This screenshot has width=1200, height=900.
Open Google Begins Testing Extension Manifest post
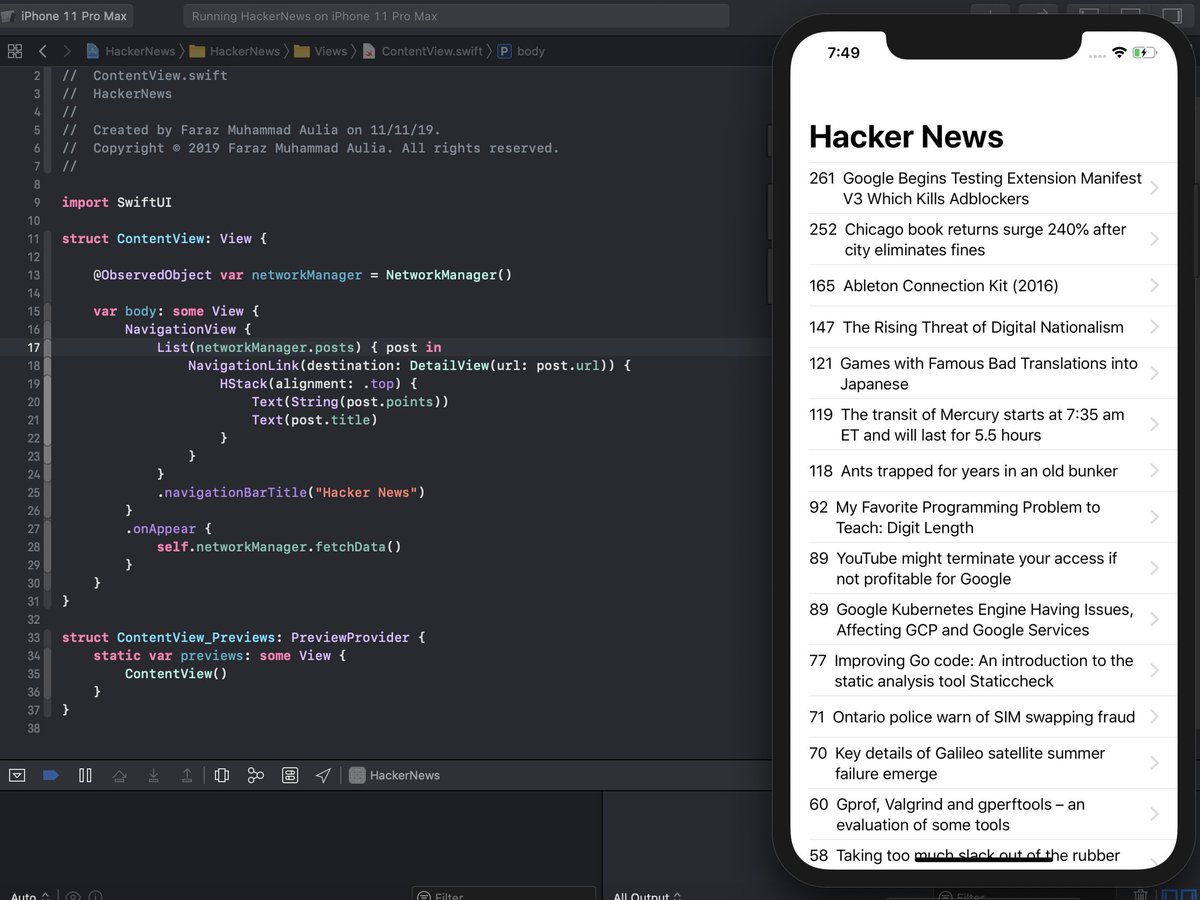(x=983, y=188)
